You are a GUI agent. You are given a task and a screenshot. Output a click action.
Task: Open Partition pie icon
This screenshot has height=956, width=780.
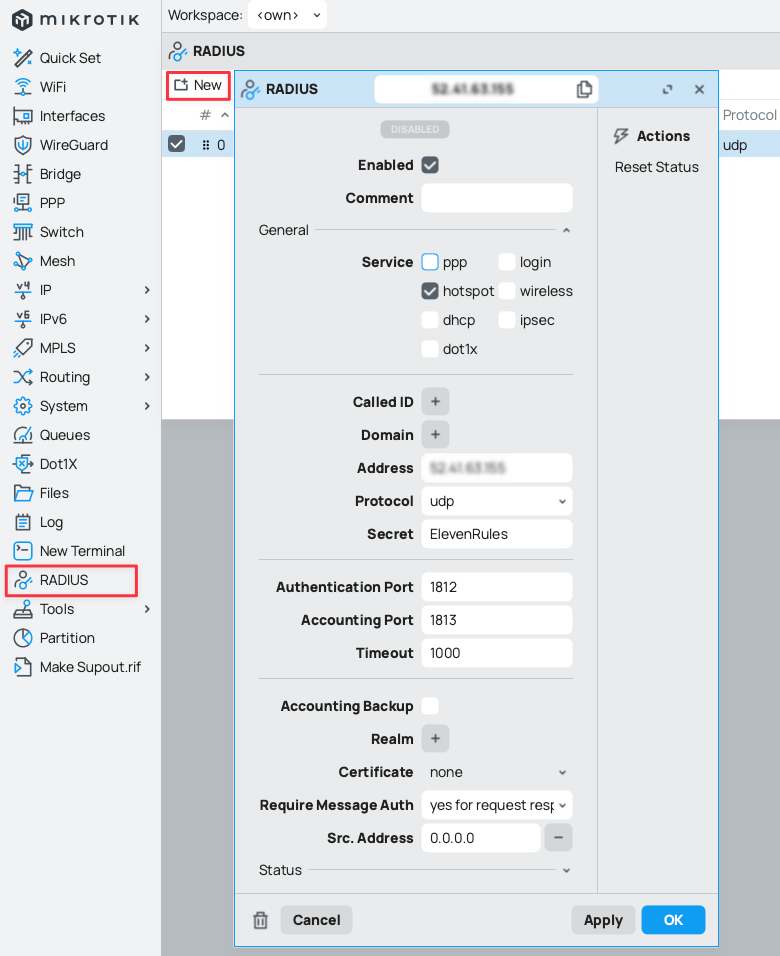23,638
